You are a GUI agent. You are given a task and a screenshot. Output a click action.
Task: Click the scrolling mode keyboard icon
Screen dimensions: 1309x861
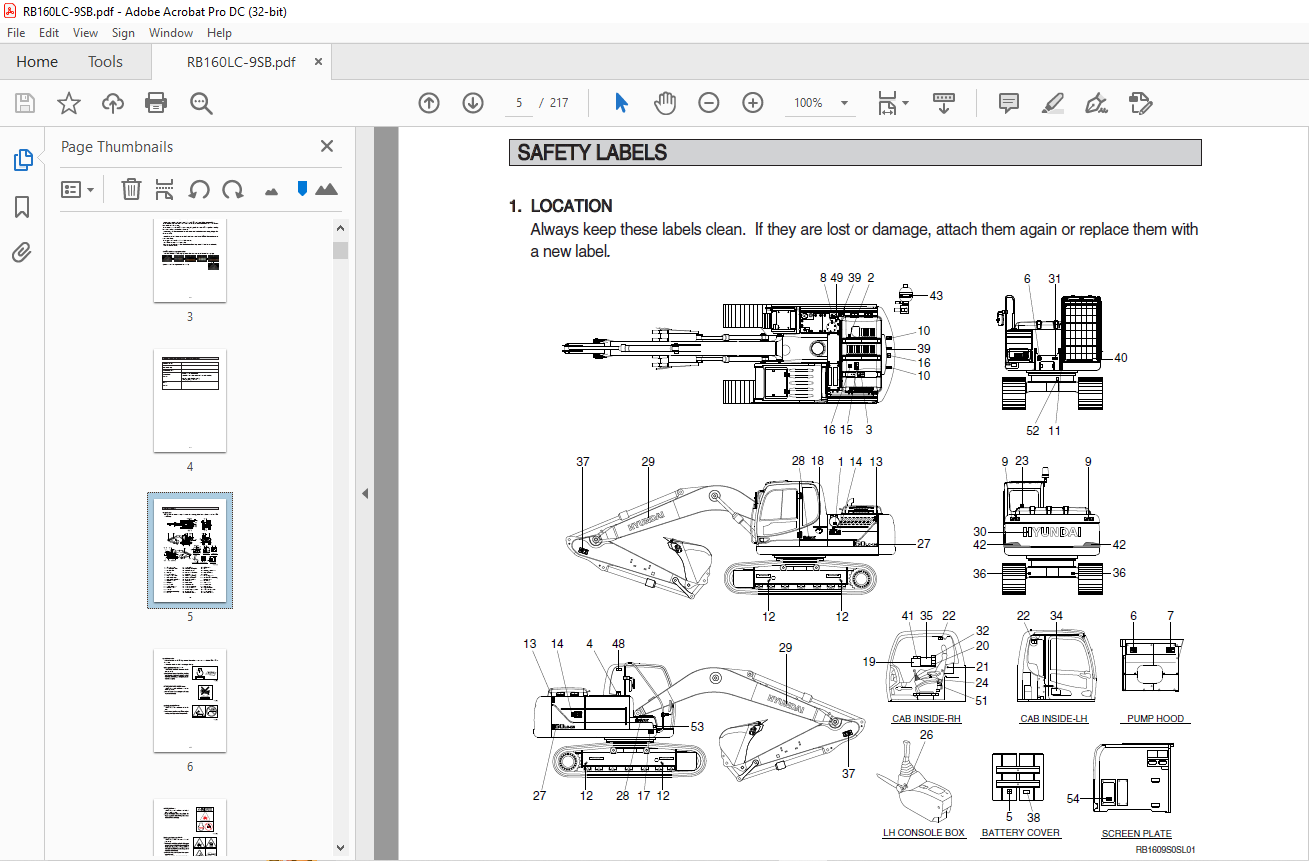(944, 103)
